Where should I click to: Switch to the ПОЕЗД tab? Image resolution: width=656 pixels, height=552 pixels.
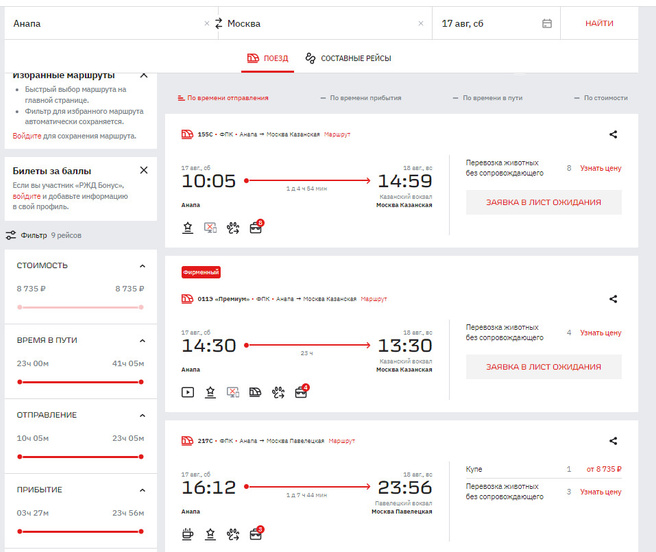tap(267, 58)
